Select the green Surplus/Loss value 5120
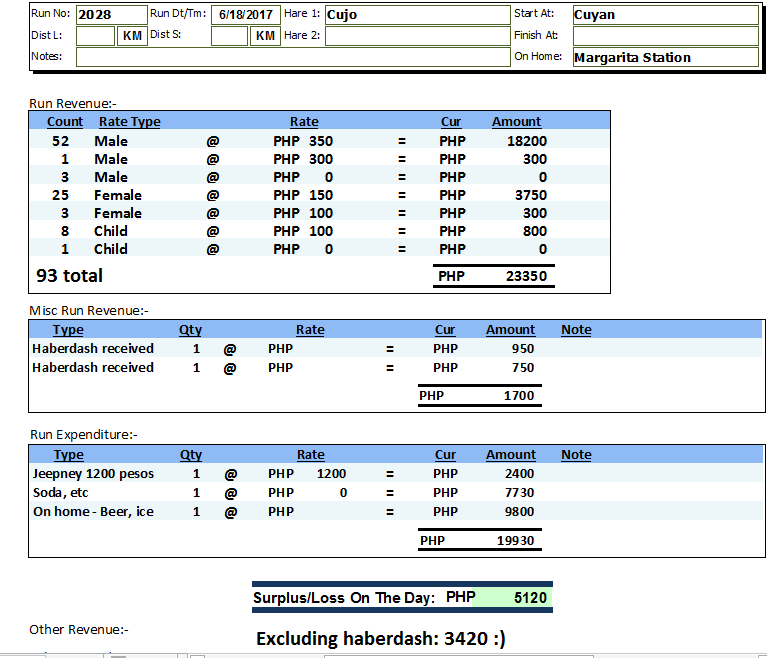Viewport: 767px width, 658px height. (x=529, y=598)
